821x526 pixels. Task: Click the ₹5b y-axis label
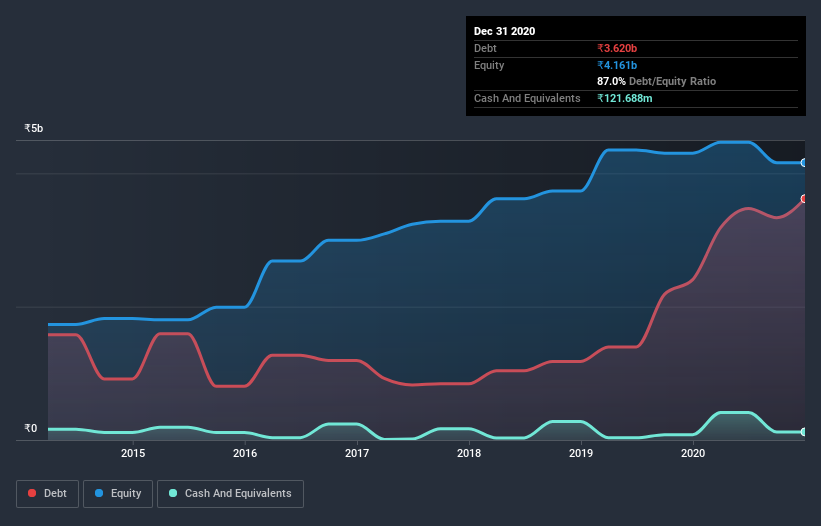pos(34,128)
